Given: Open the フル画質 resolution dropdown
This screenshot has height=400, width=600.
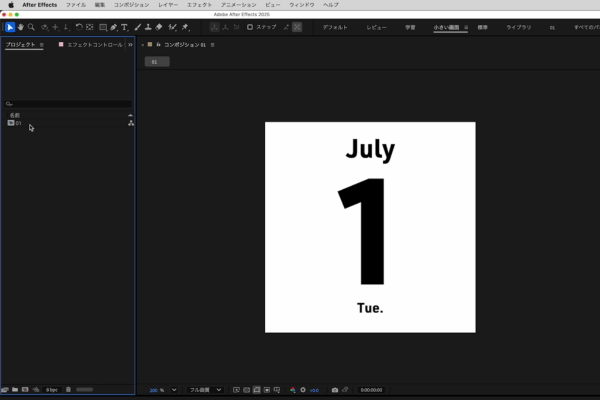Looking at the screenshot, I should pos(205,390).
